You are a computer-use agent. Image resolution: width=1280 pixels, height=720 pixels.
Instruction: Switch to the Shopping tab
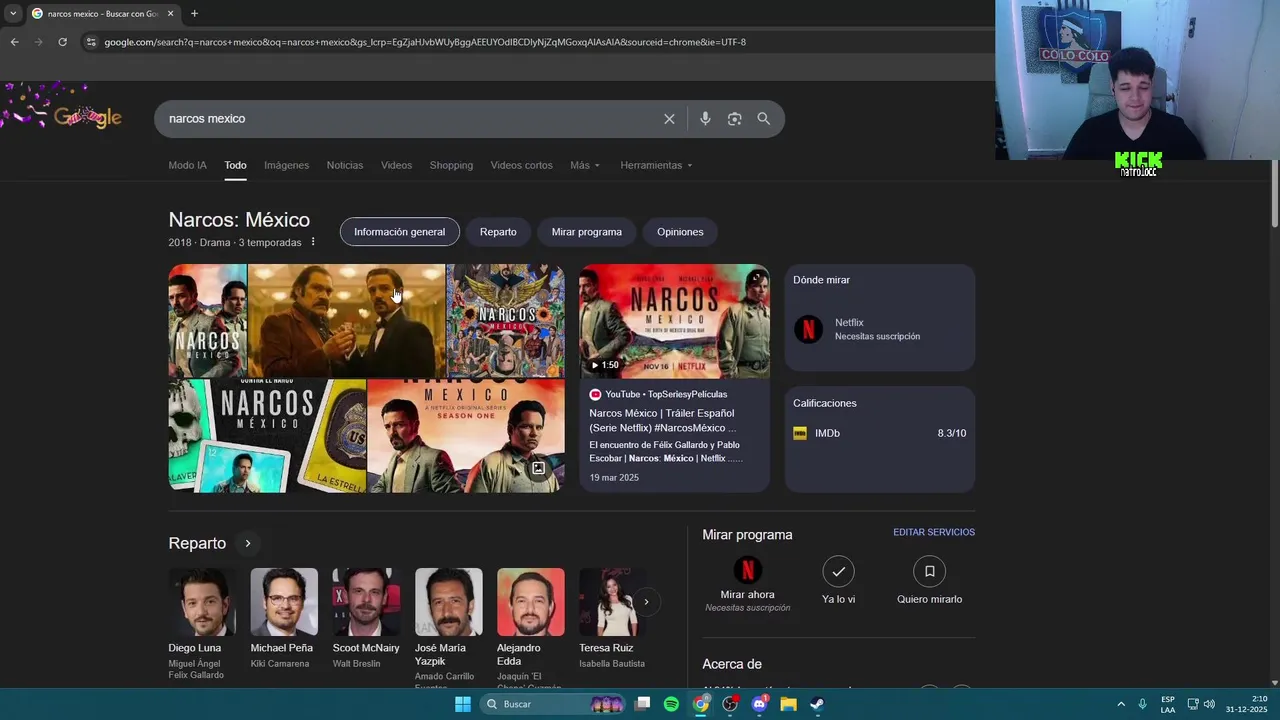point(451,165)
